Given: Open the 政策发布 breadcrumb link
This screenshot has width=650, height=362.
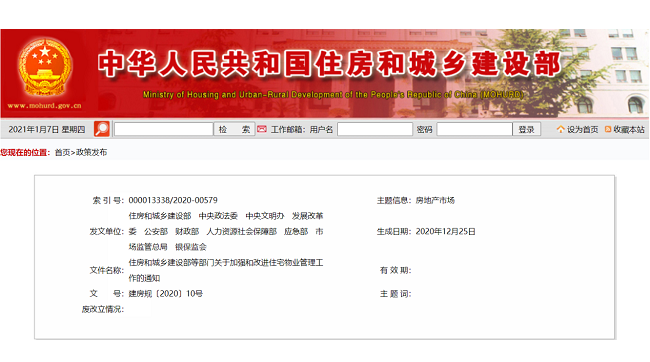Looking at the screenshot, I should [91, 153].
